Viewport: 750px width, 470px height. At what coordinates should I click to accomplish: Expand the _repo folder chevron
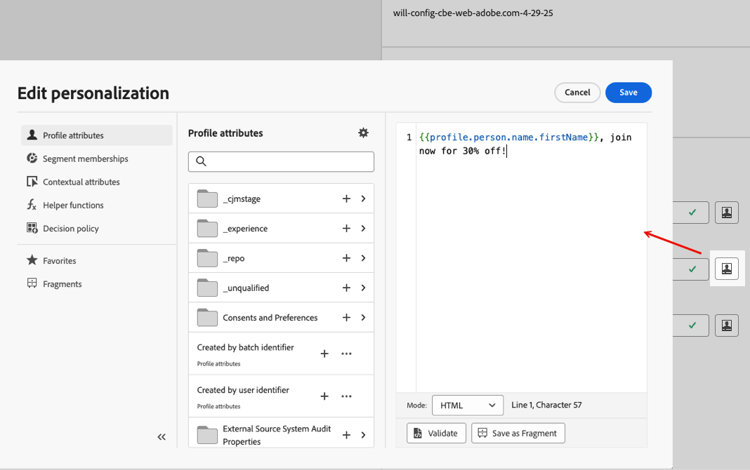(x=363, y=258)
